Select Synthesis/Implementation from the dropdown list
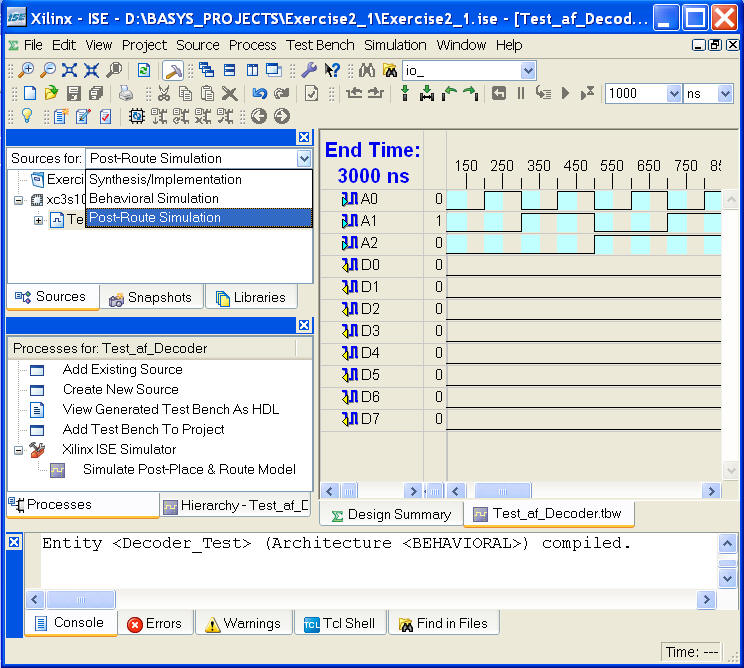Screen dimensions: 744x668 coord(199,179)
